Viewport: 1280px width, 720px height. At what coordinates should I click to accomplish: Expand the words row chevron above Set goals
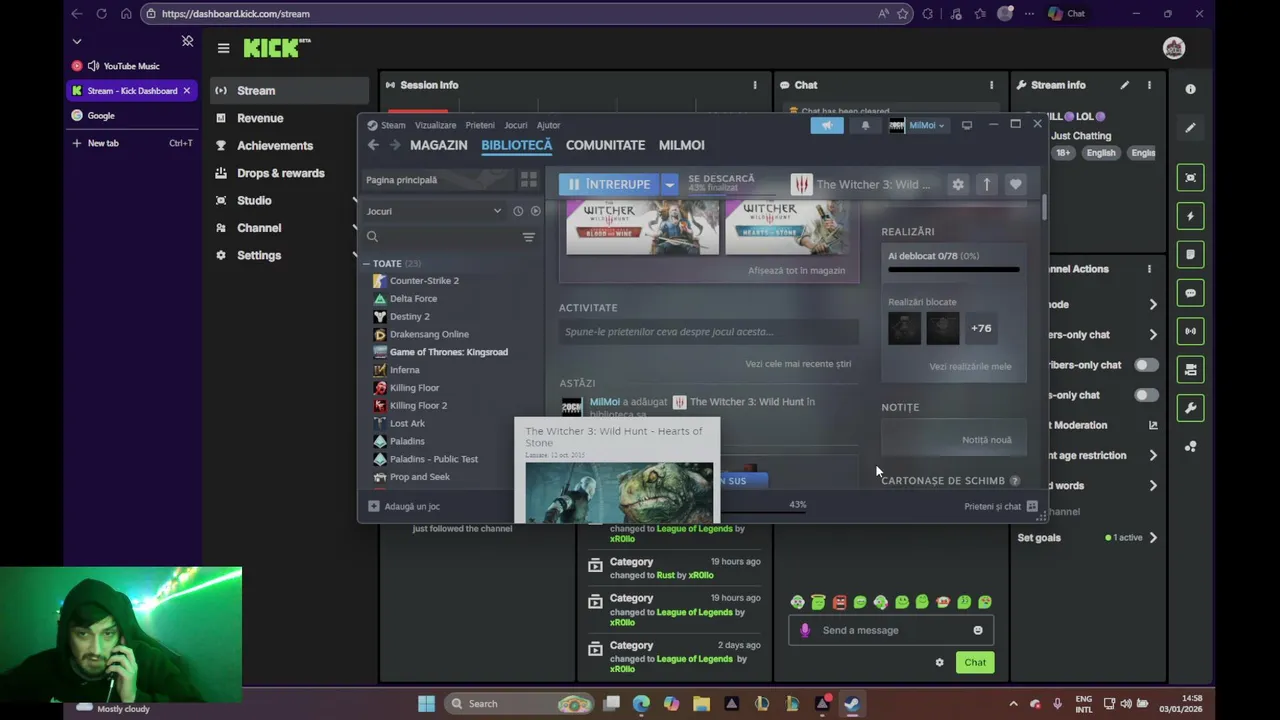click(x=1153, y=485)
